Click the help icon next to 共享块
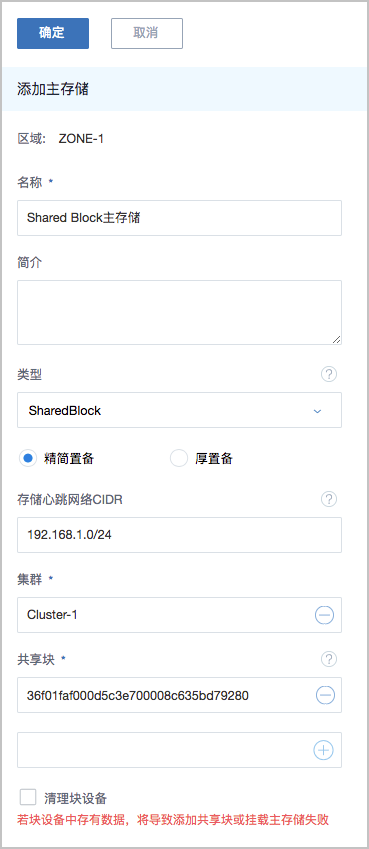 329,659
